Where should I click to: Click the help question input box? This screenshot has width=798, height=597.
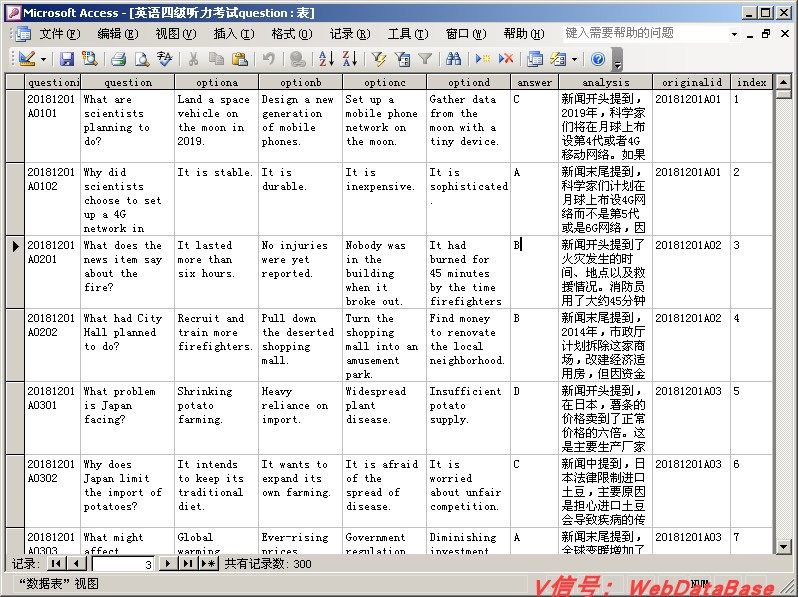(645, 34)
